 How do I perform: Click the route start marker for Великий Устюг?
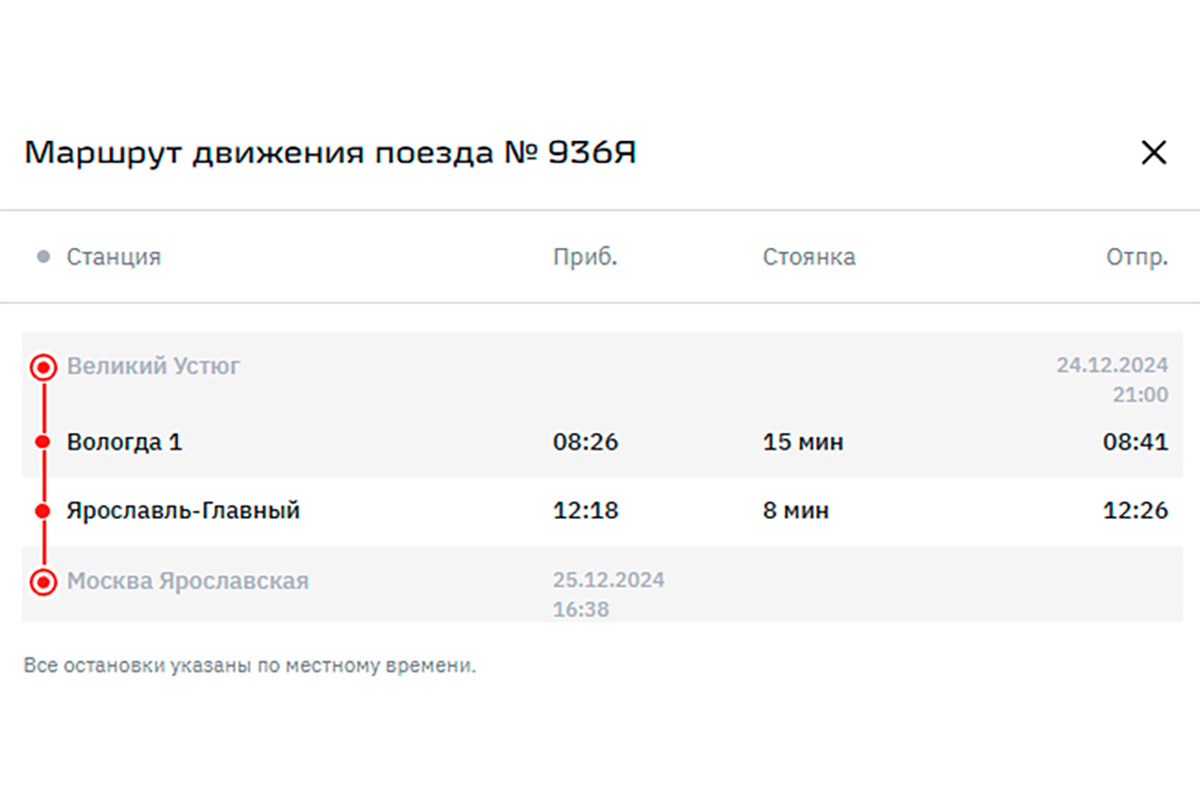[42, 366]
